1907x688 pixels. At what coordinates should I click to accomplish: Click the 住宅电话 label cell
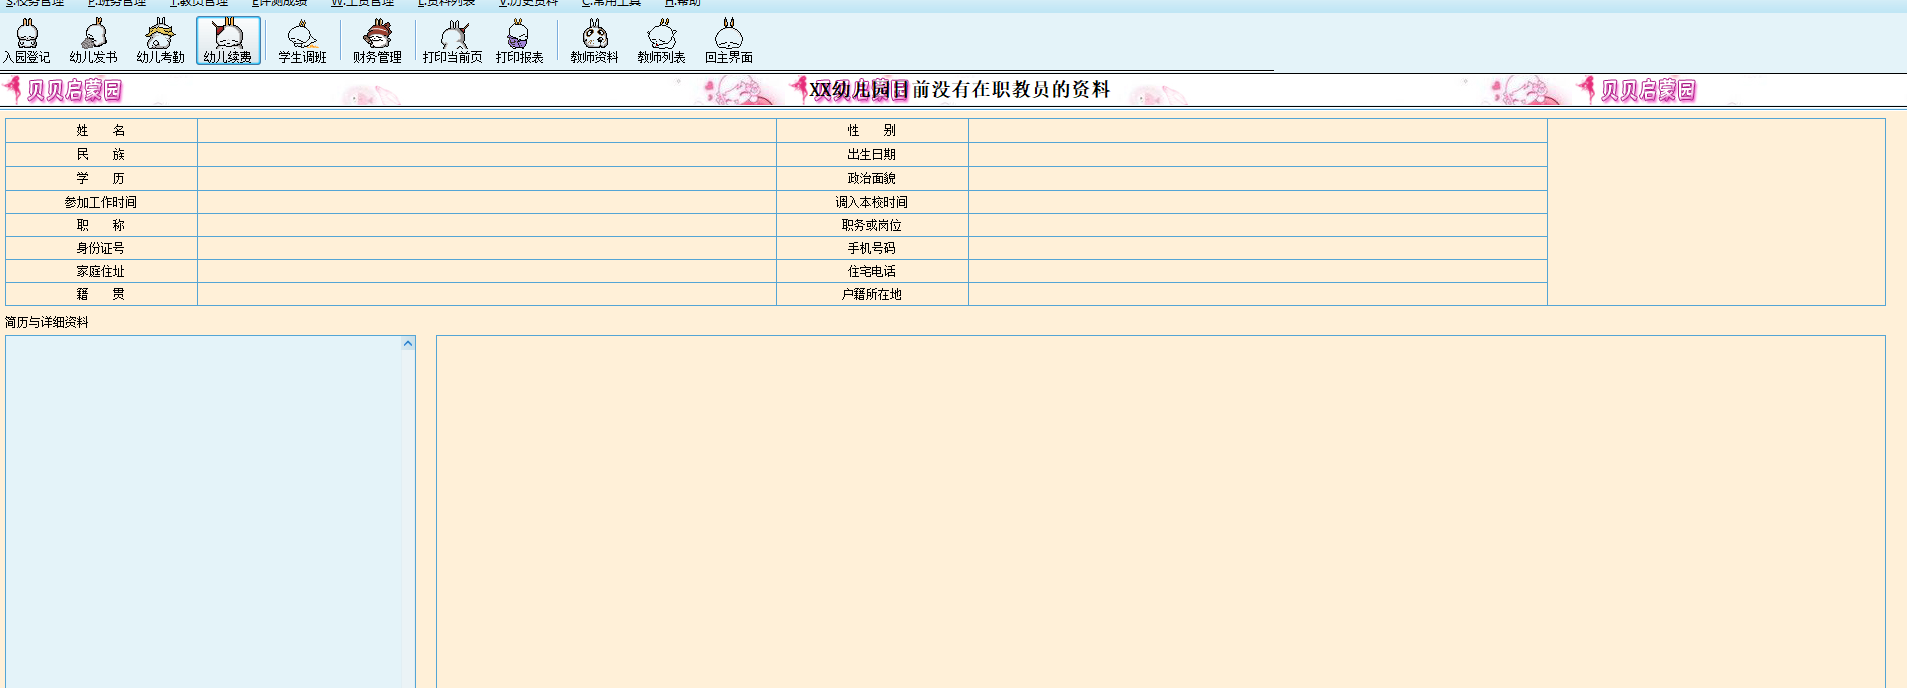[x=872, y=271]
